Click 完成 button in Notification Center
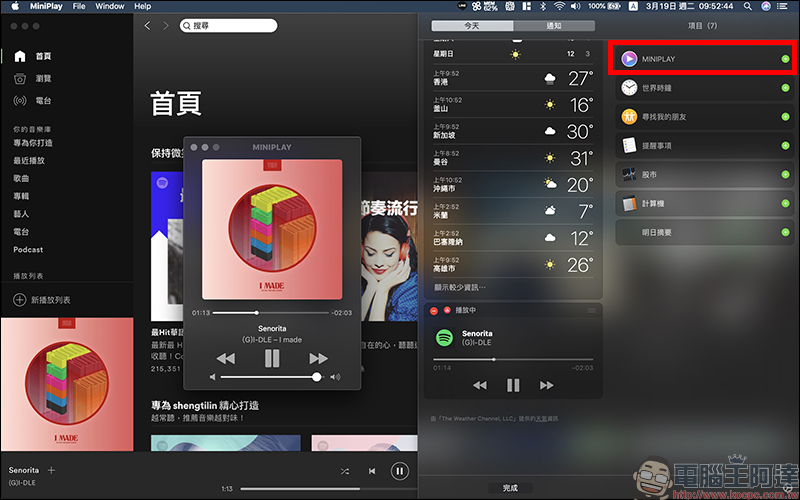 510,488
